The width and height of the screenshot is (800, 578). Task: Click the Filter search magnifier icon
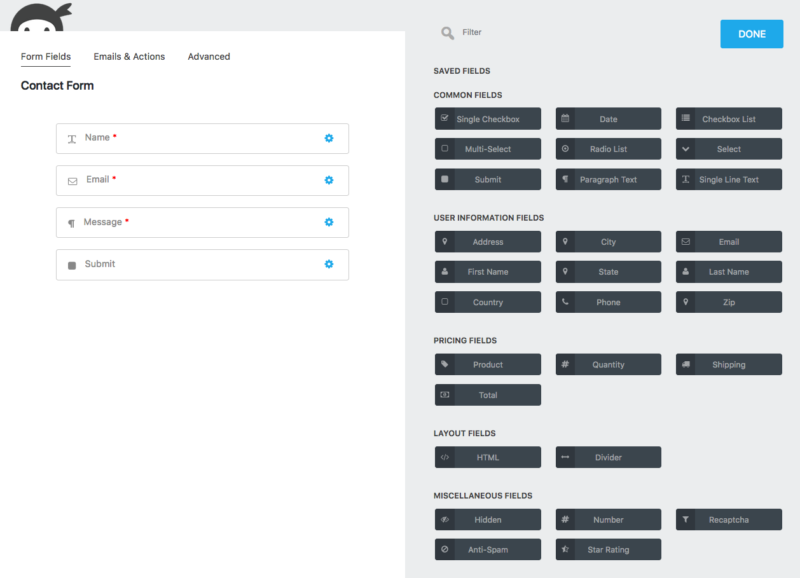[447, 33]
